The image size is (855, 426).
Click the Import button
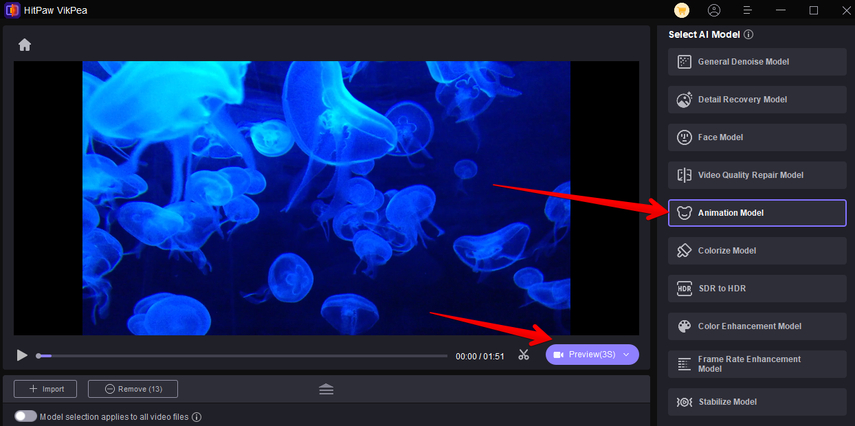click(x=46, y=389)
